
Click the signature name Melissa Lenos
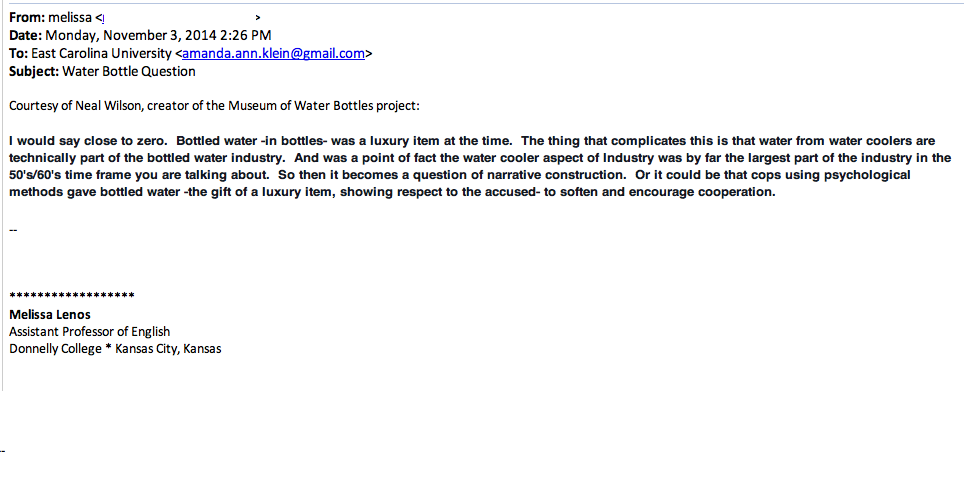[50, 314]
